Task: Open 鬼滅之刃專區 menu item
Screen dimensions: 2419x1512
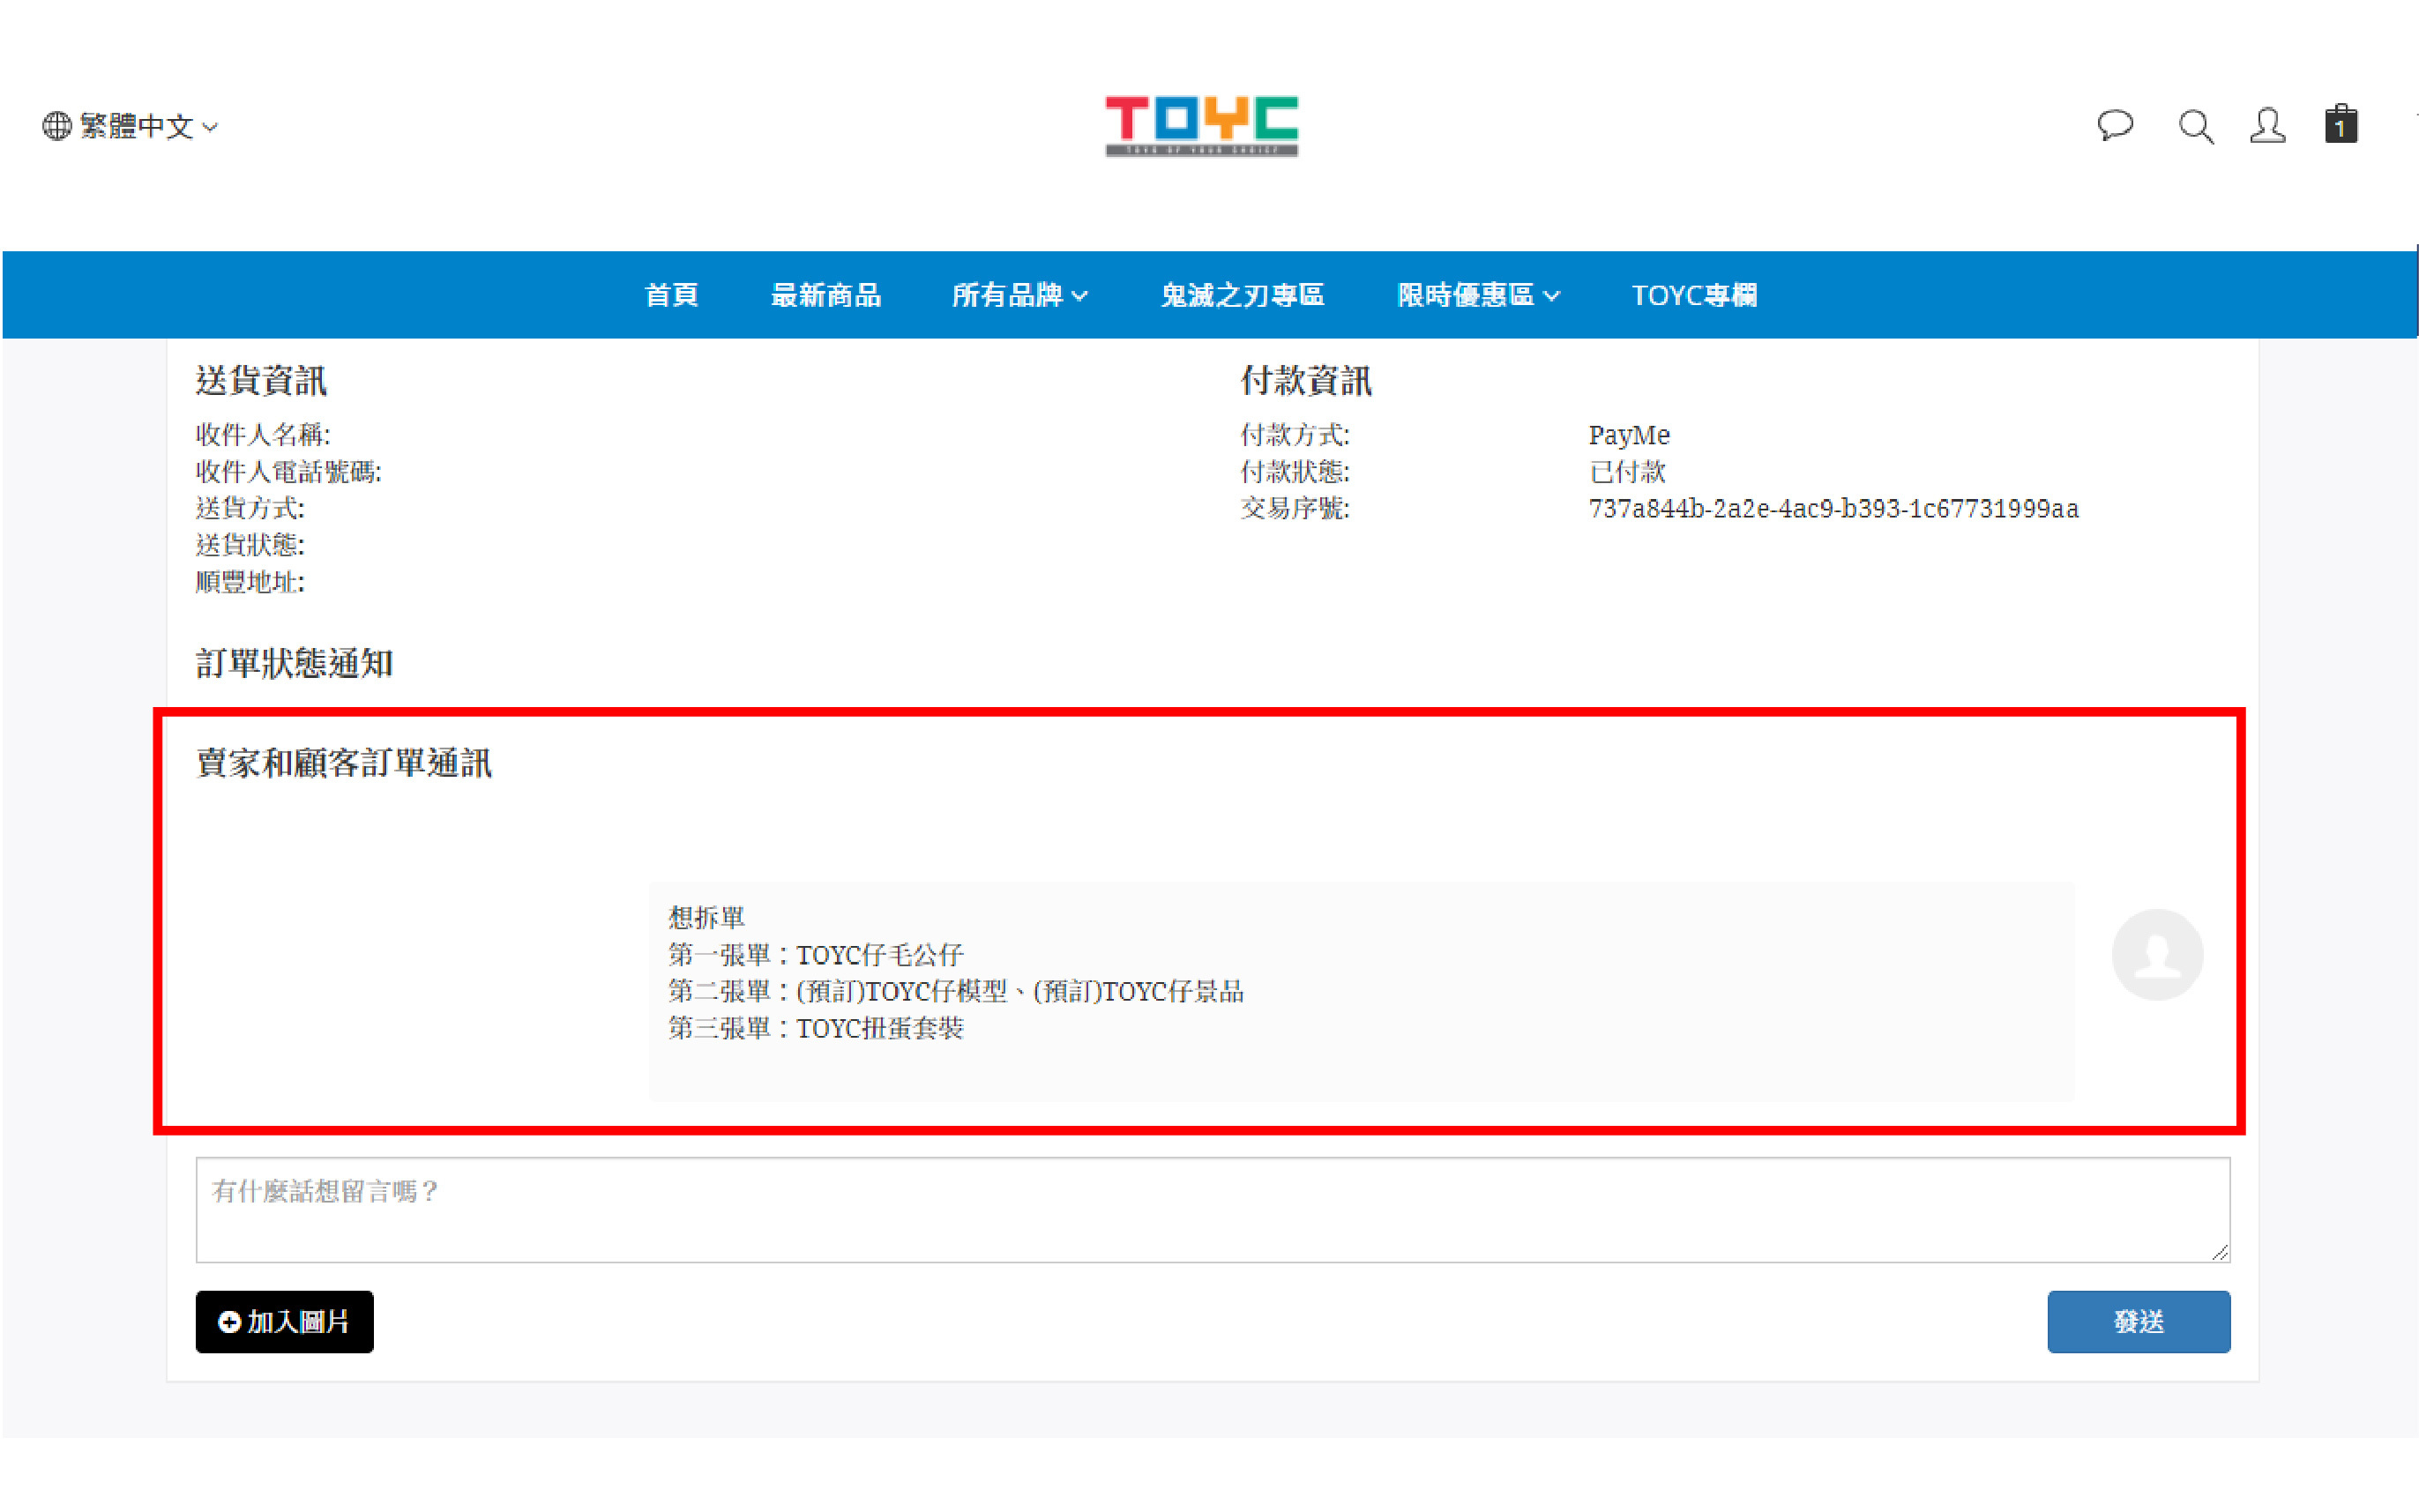Action: tap(1242, 295)
